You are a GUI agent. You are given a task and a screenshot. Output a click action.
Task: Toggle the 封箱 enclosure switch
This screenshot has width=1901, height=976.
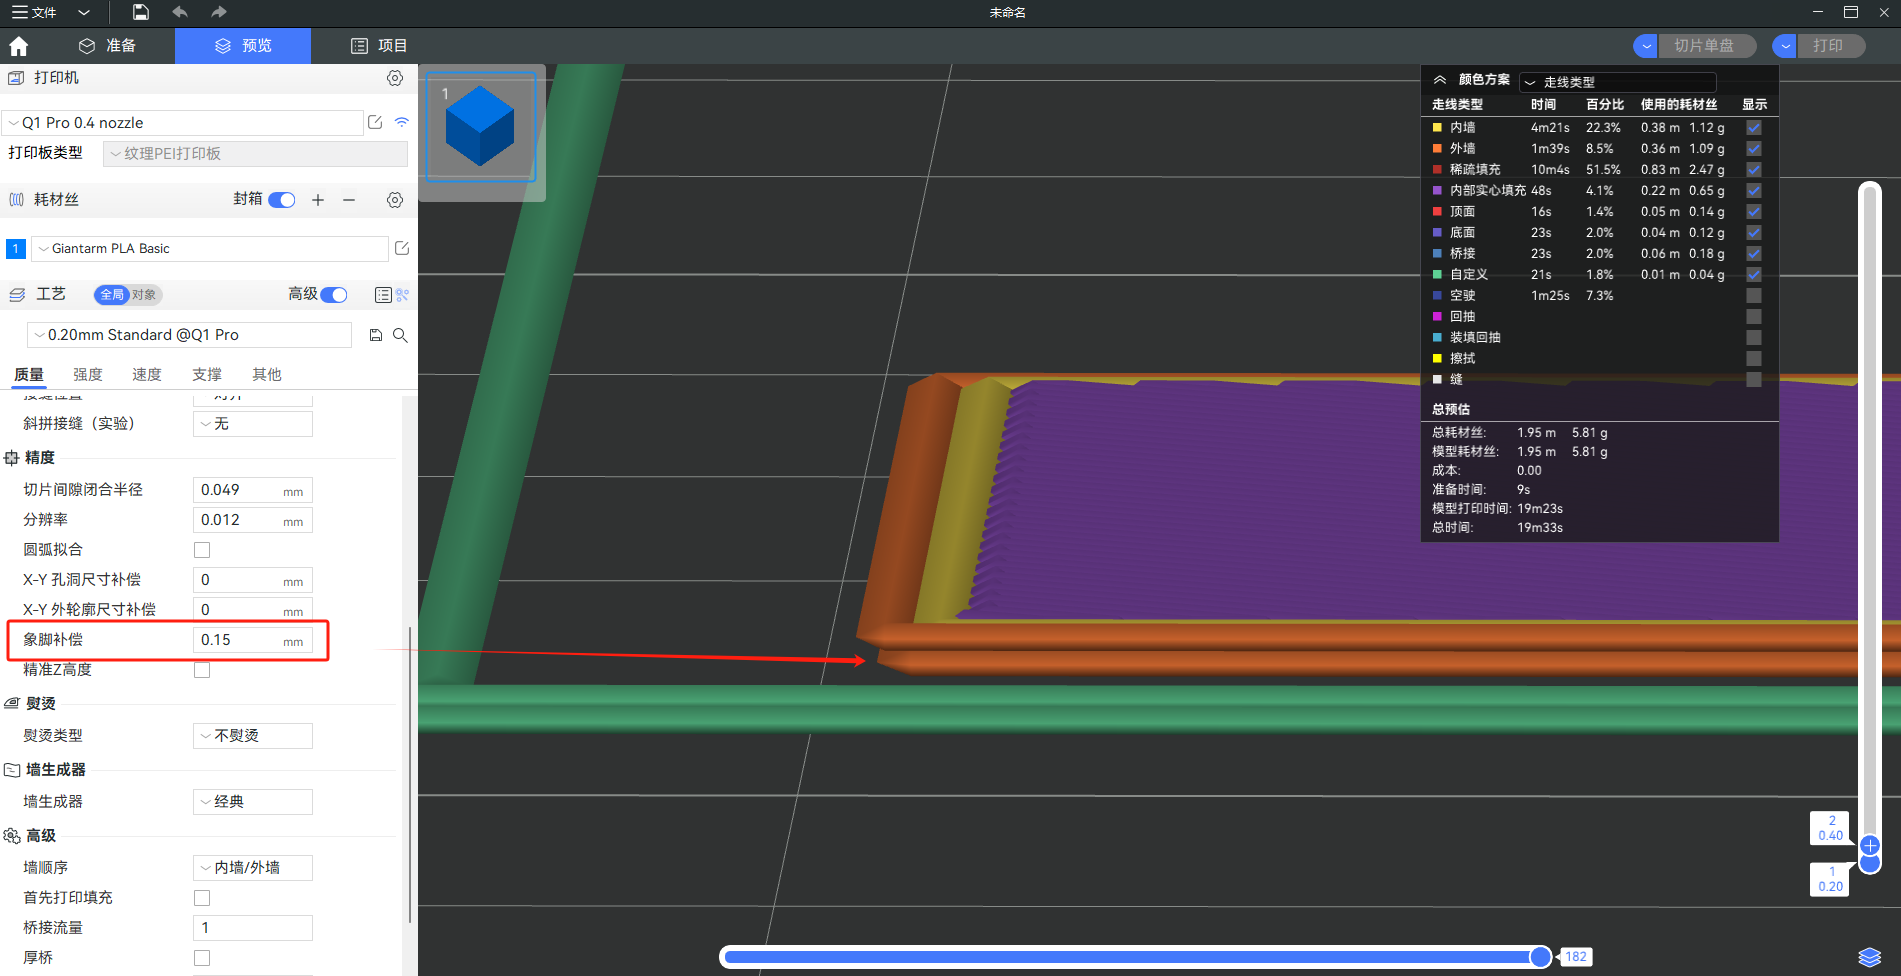pyautogui.click(x=282, y=200)
